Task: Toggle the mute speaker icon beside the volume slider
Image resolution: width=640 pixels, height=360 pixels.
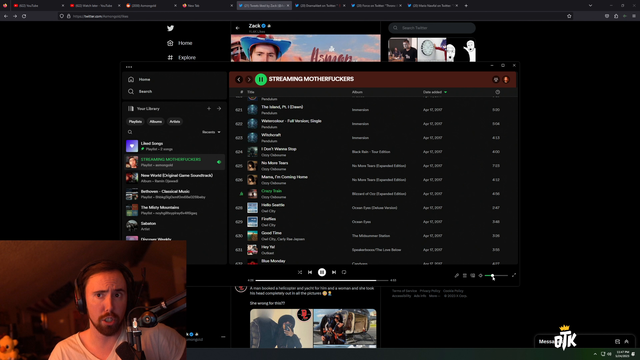Action: pyautogui.click(x=480, y=276)
